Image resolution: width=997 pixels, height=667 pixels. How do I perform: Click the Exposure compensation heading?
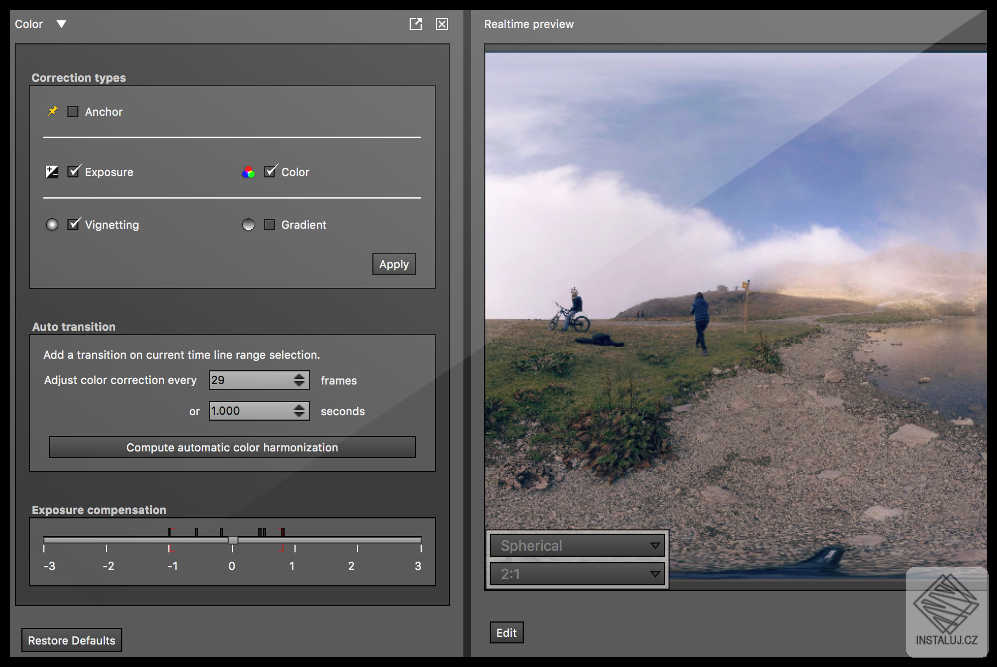[99, 510]
